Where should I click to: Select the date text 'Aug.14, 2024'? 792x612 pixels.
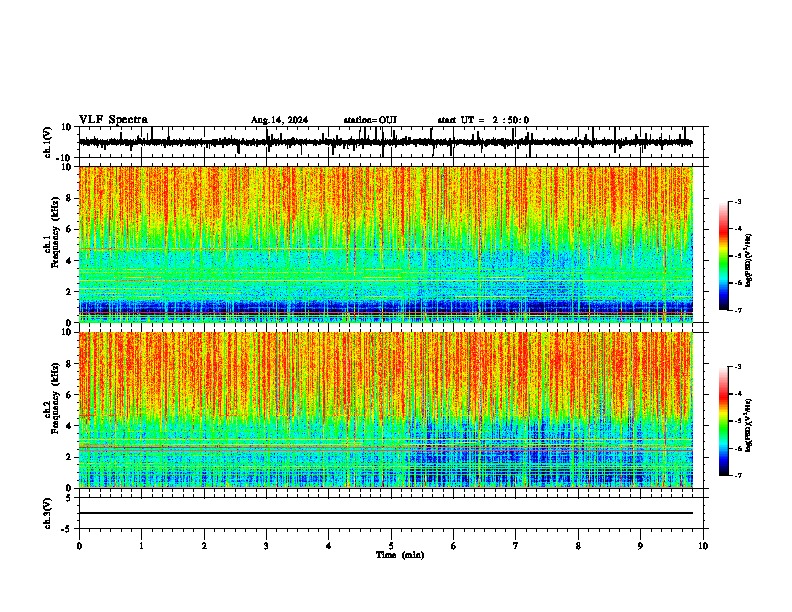pyautogui.click(x=279, y=120)
